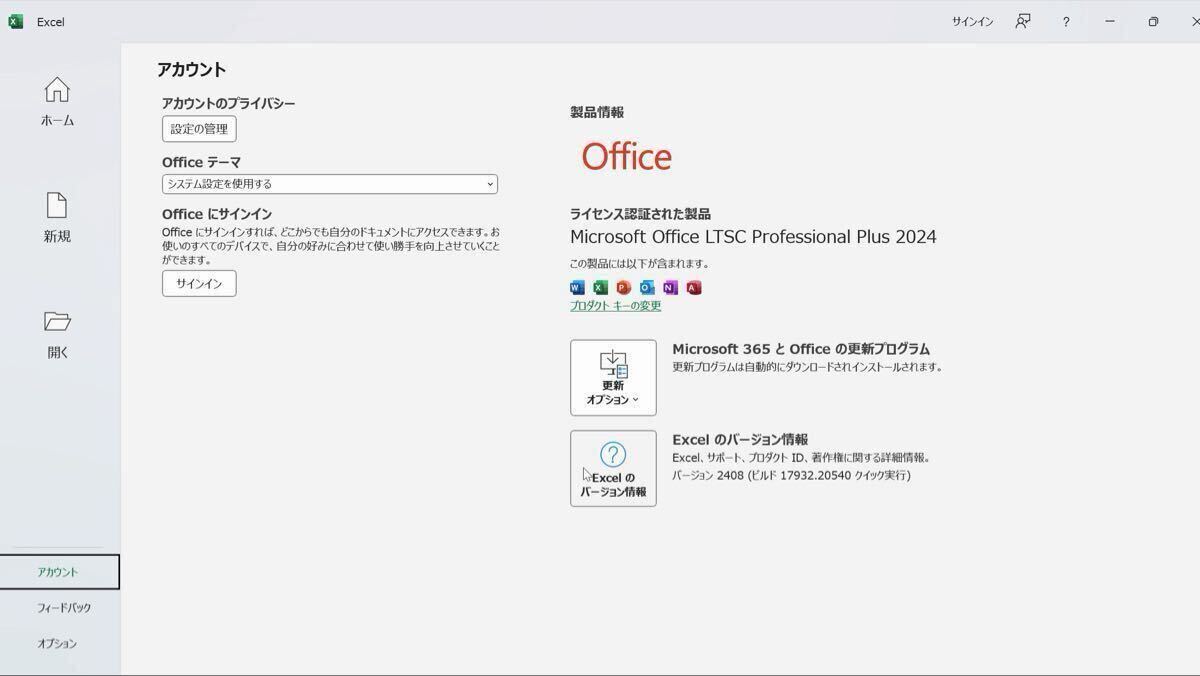1200x676 pixels.
Task: Open the OneNote product icon
Action: click(669, 287)
